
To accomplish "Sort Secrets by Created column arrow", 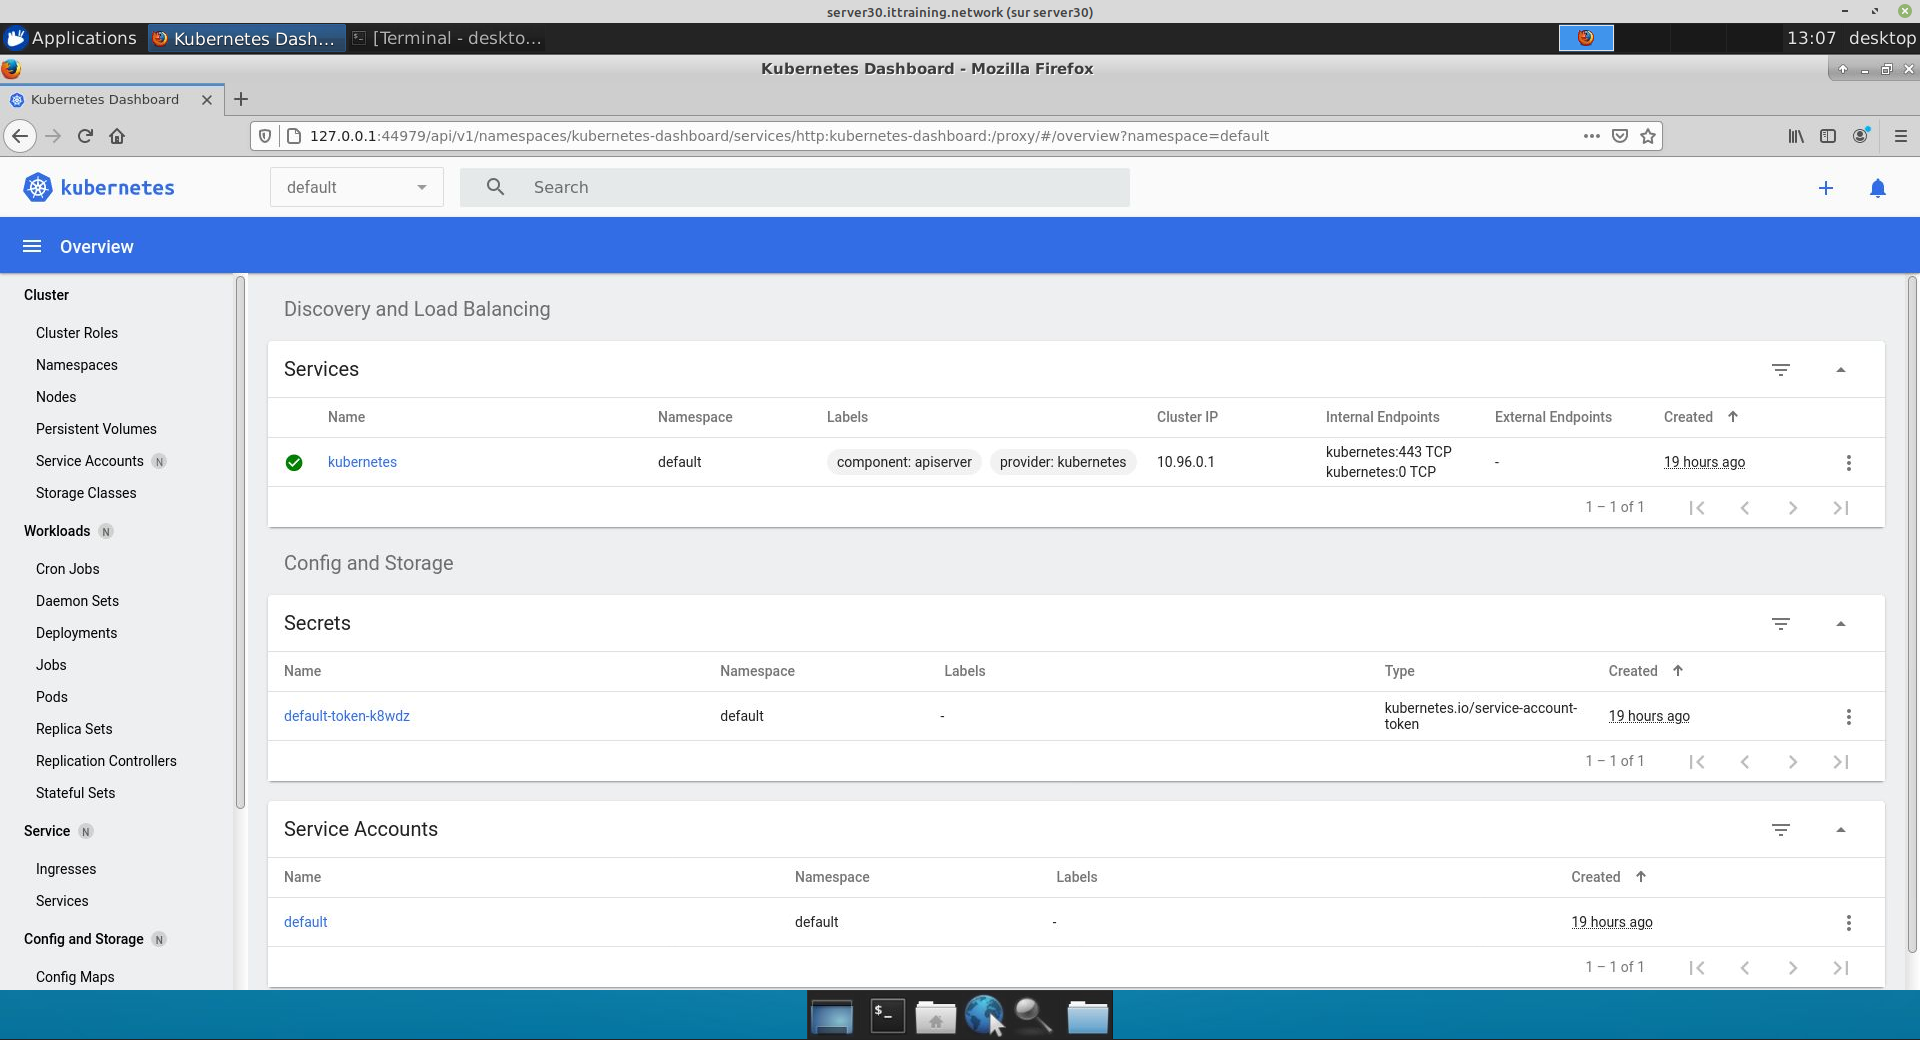I will [x=1678, y=671].
